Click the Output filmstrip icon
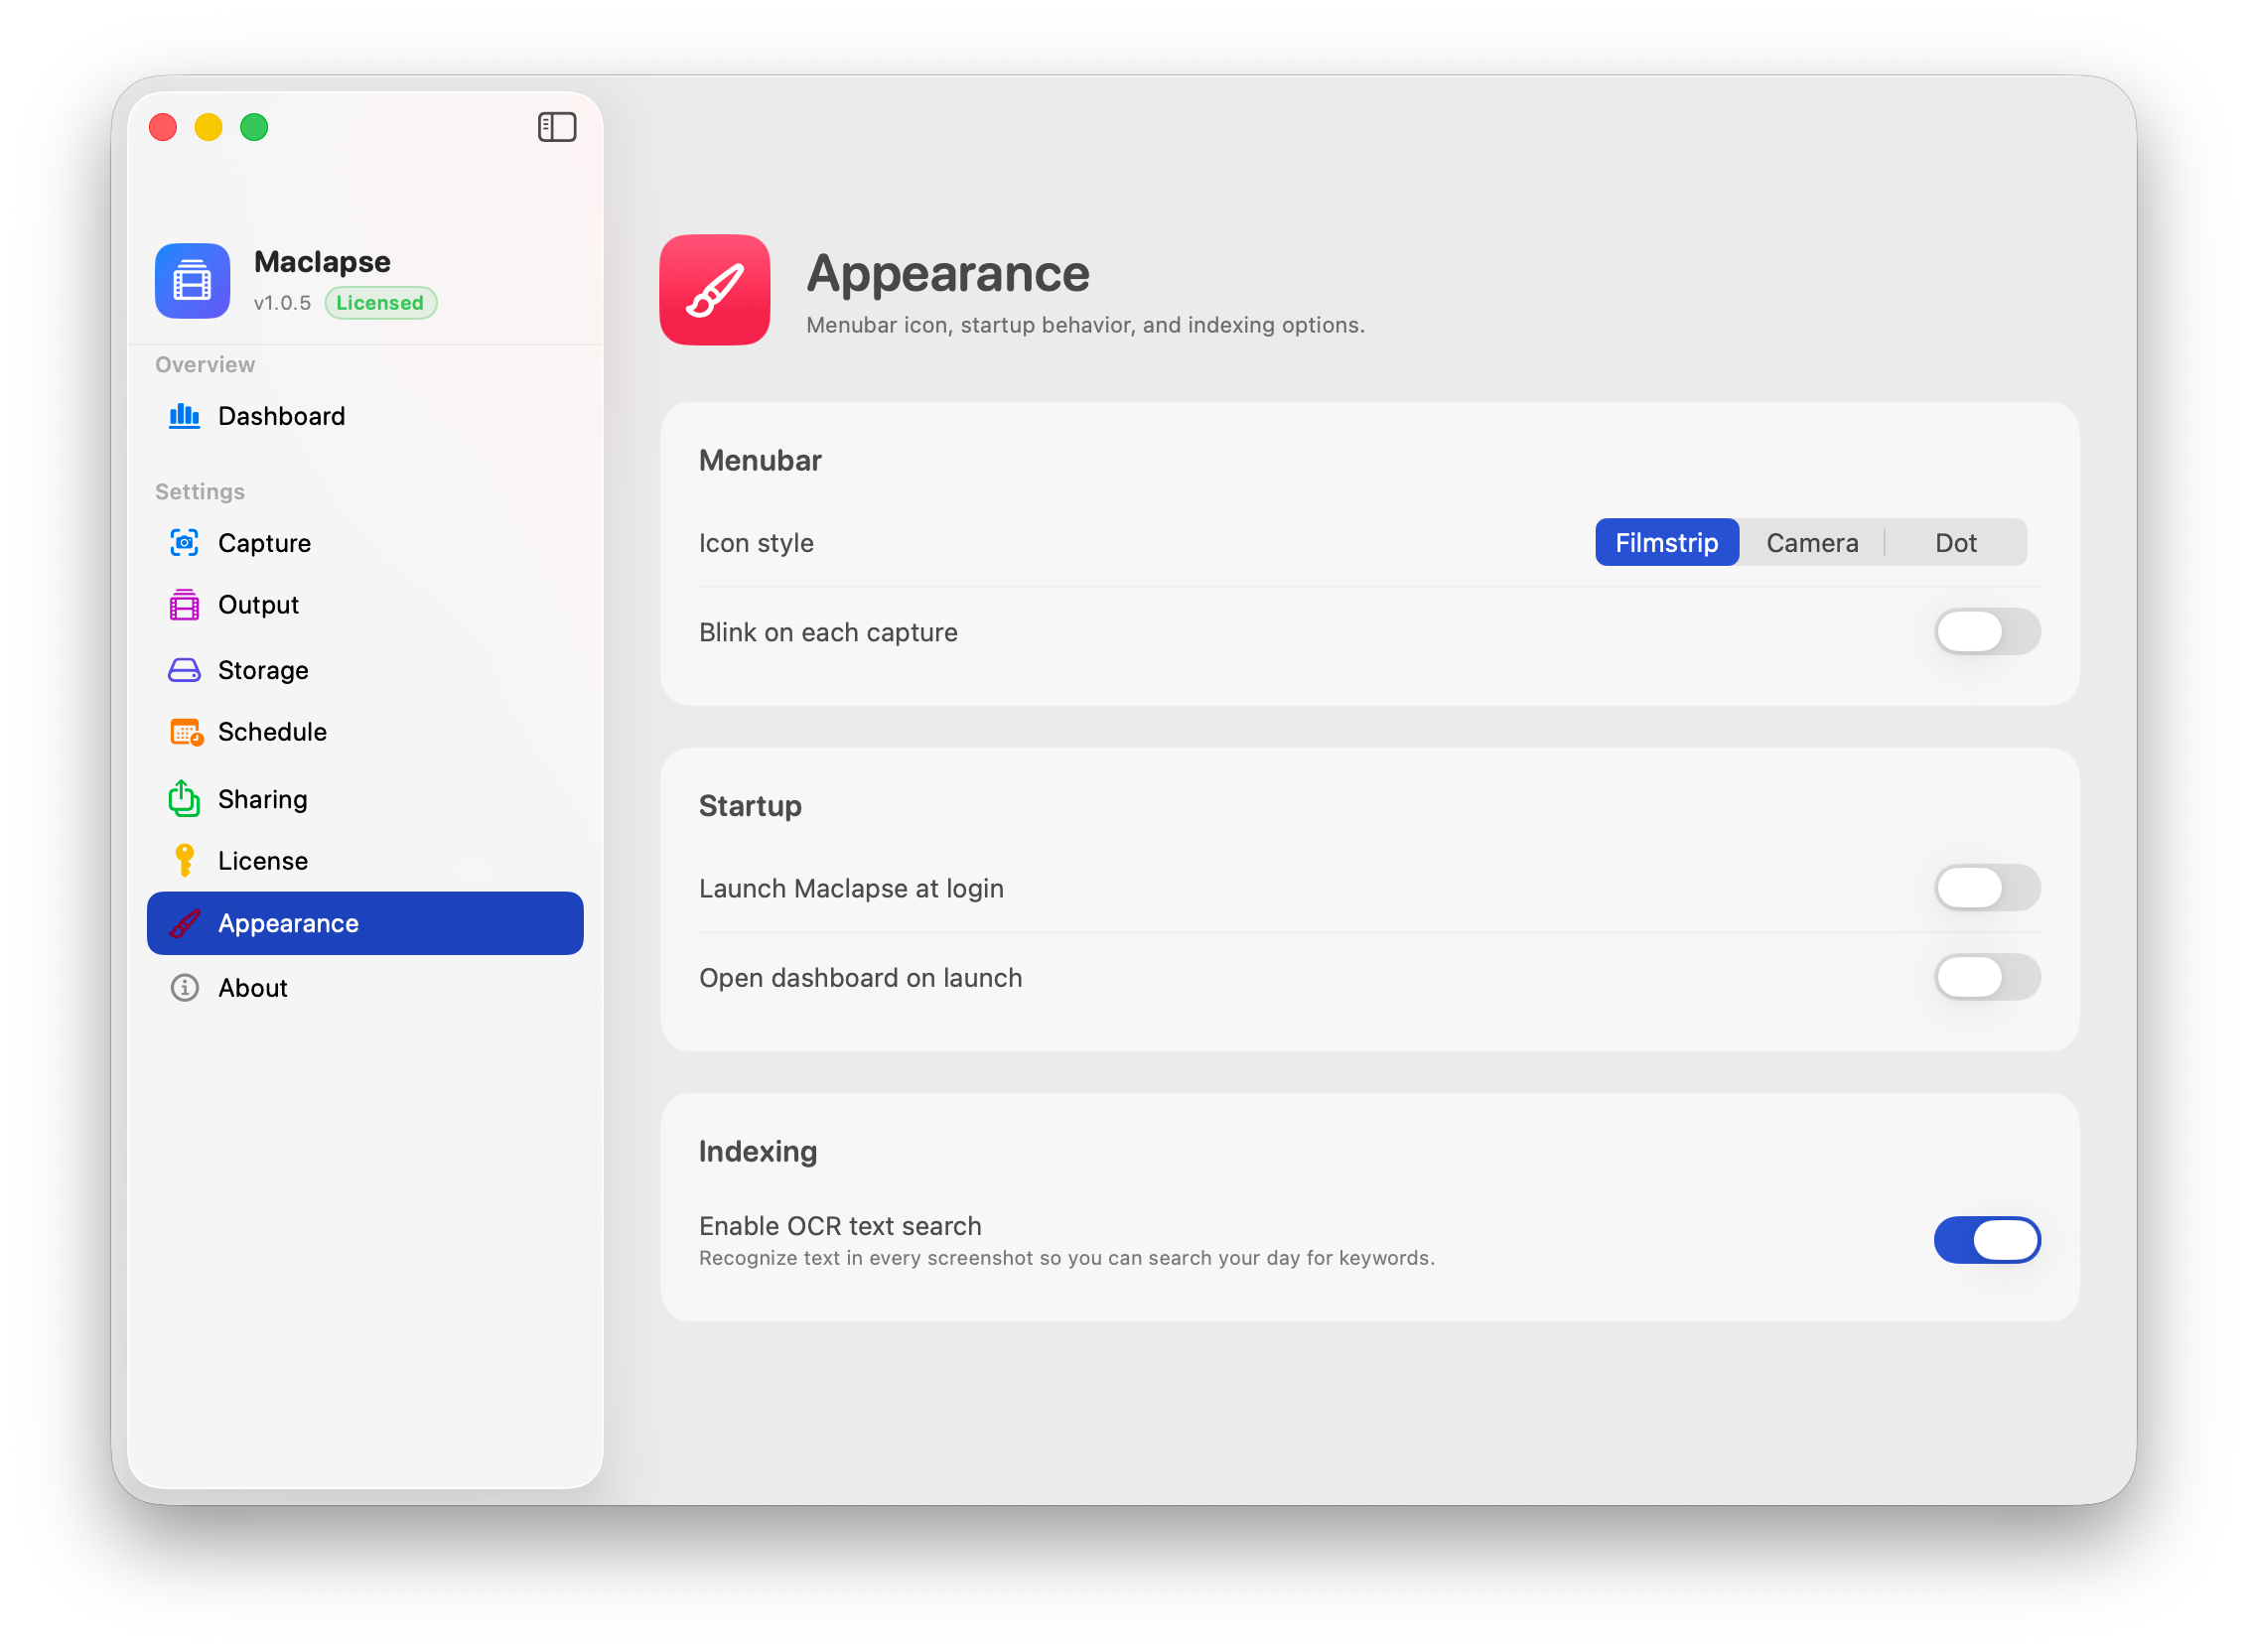Screen dimensions: 2248x1652 tap(184, 605)
